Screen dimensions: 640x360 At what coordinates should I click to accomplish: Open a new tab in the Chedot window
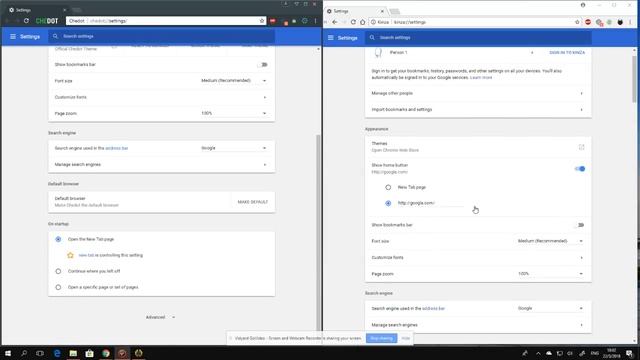point(76,10)
